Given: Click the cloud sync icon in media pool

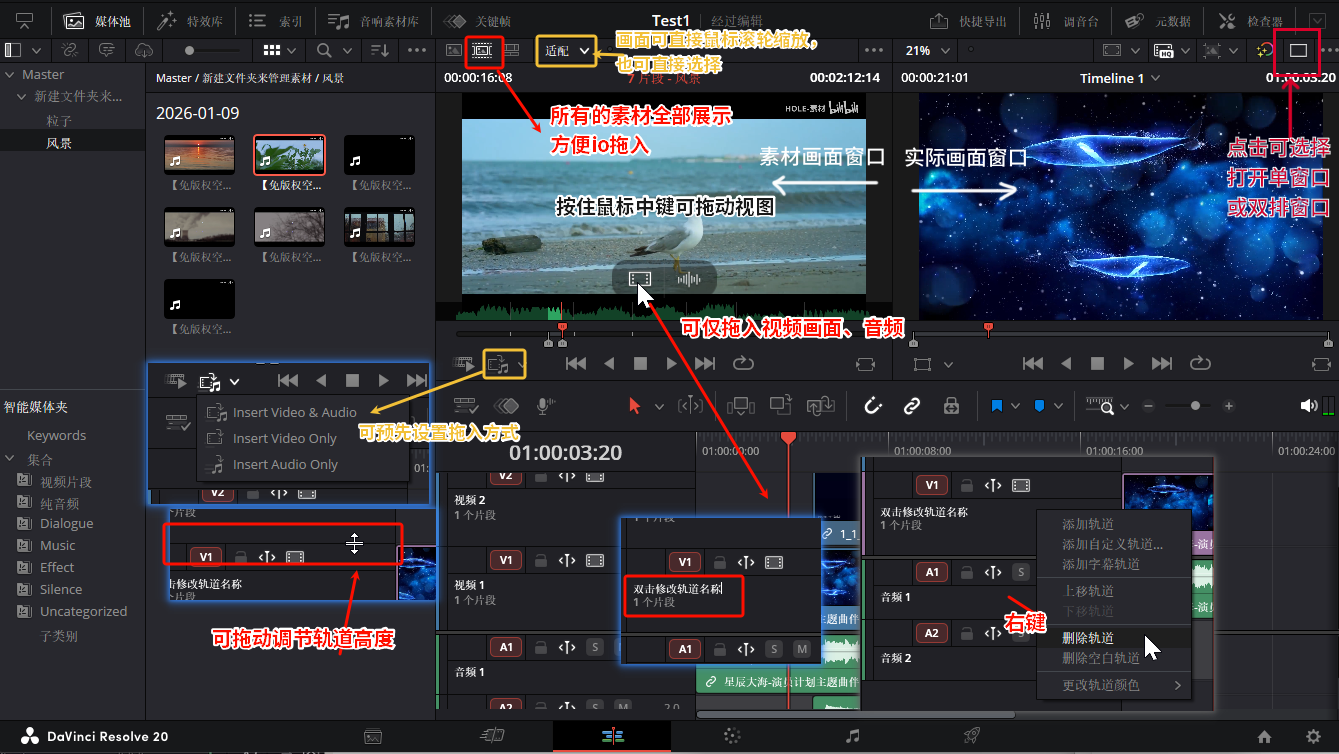Looking at the screenshot, I should tap(145, 50).
